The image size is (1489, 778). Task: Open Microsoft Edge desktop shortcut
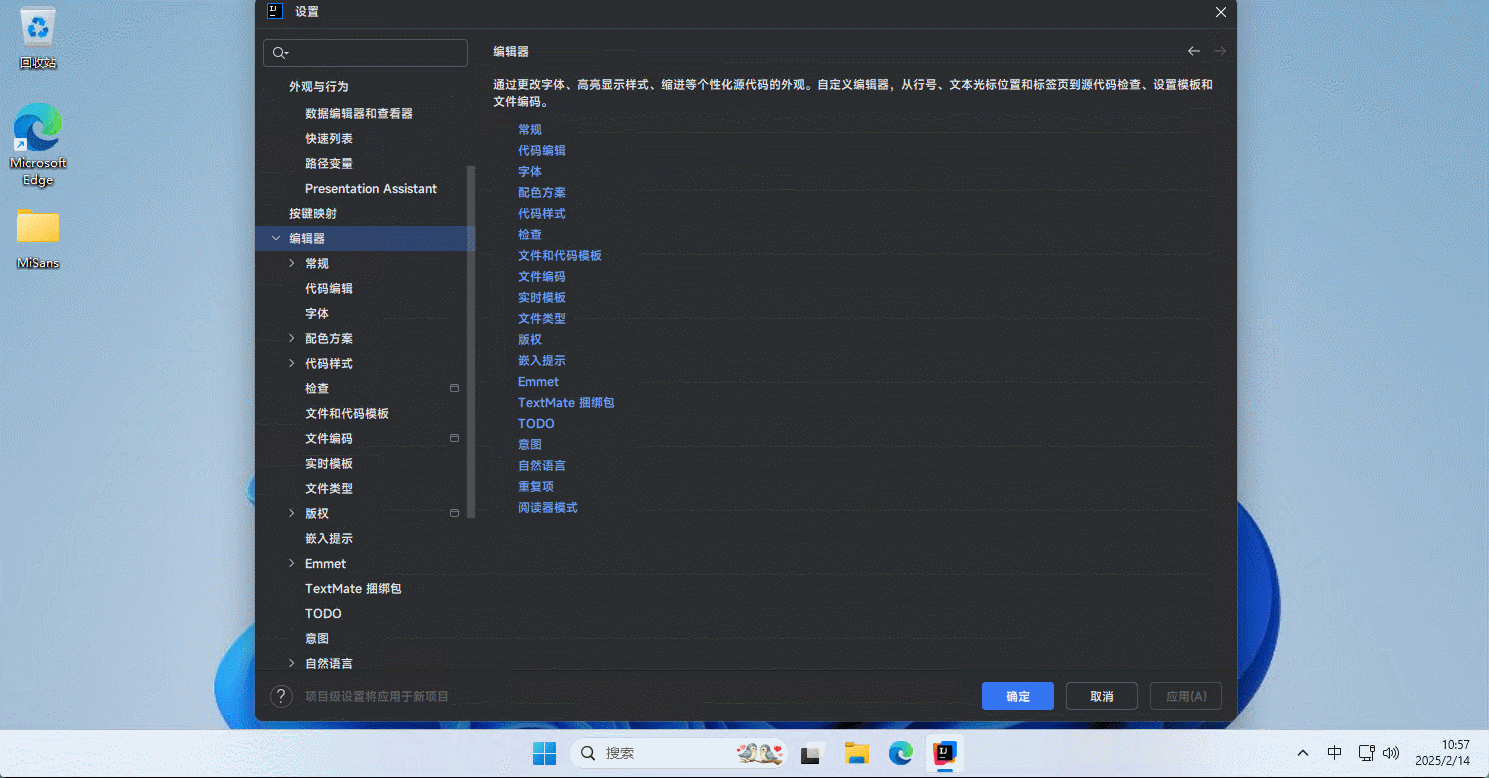pos(38,144)
